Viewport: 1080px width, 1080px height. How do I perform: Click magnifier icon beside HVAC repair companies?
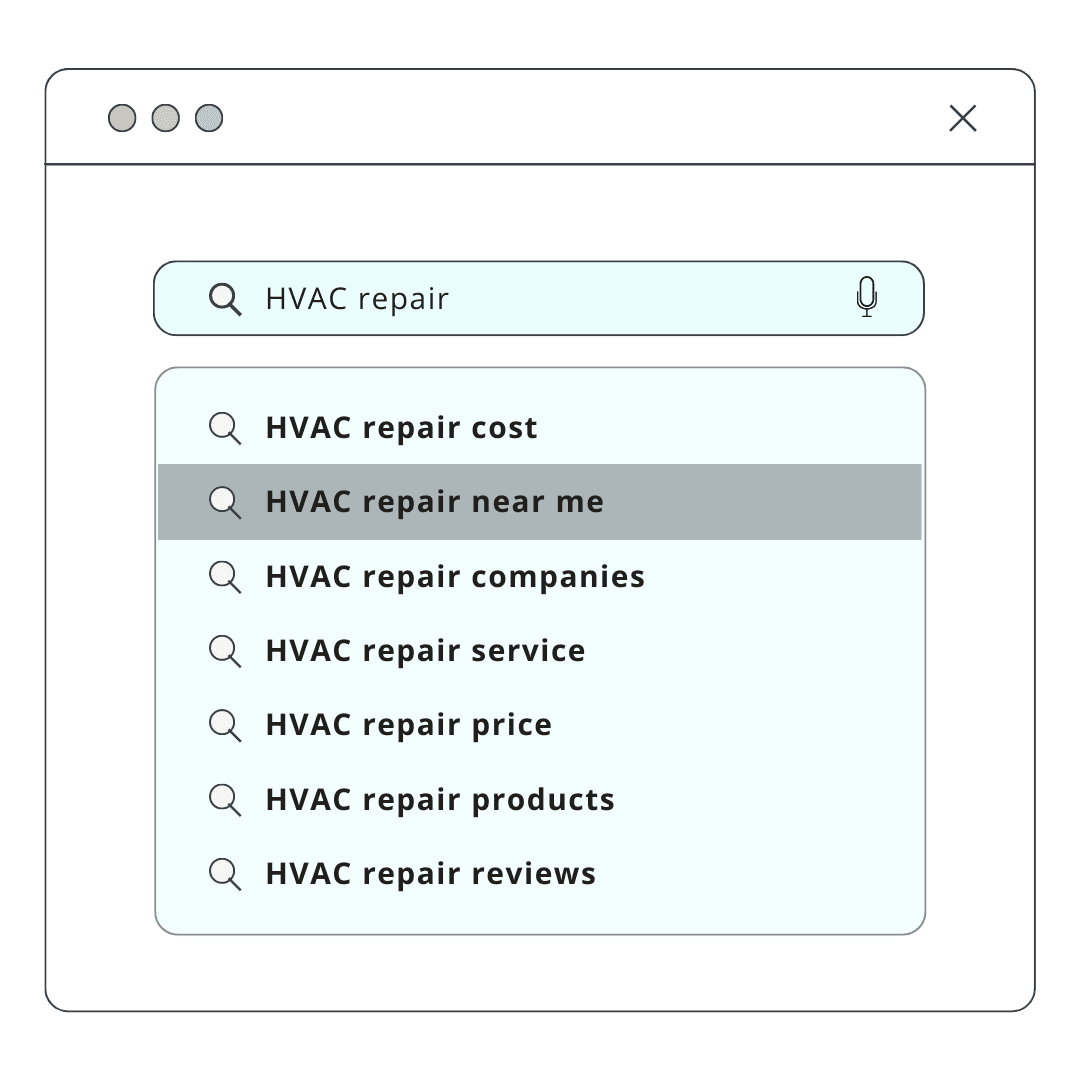(225, 577)
